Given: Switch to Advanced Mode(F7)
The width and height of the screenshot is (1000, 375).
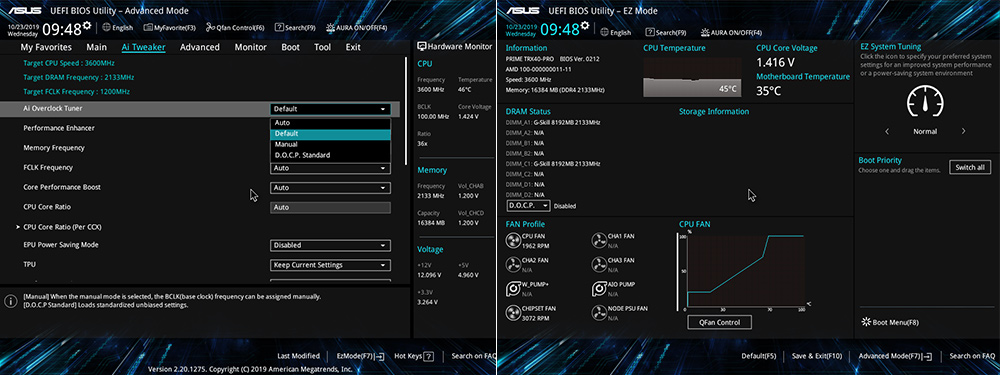Looking at the screenshot, I should pos(895,356).
